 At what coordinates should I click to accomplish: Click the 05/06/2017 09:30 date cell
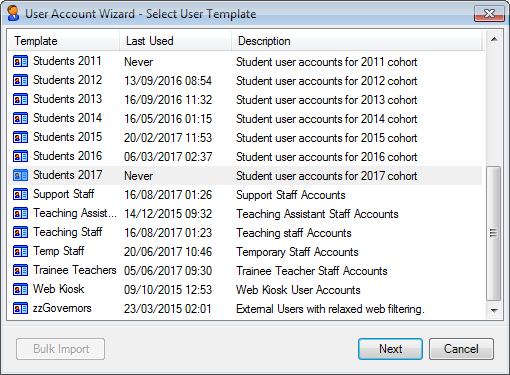click(x=168, y=271)
